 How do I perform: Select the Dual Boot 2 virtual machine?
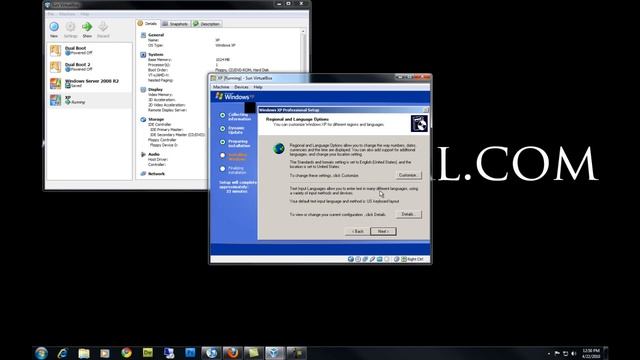89,67
